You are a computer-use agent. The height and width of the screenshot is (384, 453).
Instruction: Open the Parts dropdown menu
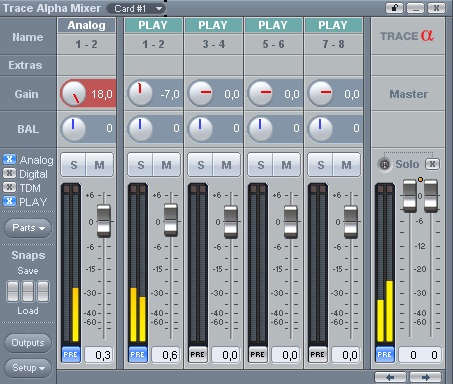tap(28, 228)
